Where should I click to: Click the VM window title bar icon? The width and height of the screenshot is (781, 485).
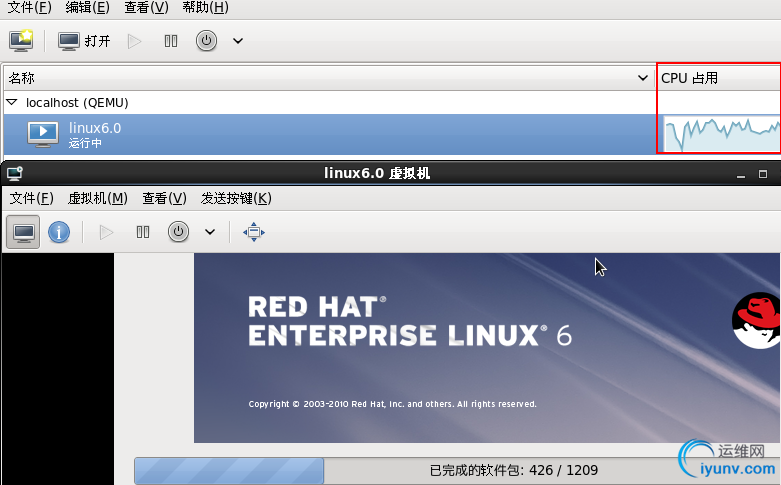point(15,173)
